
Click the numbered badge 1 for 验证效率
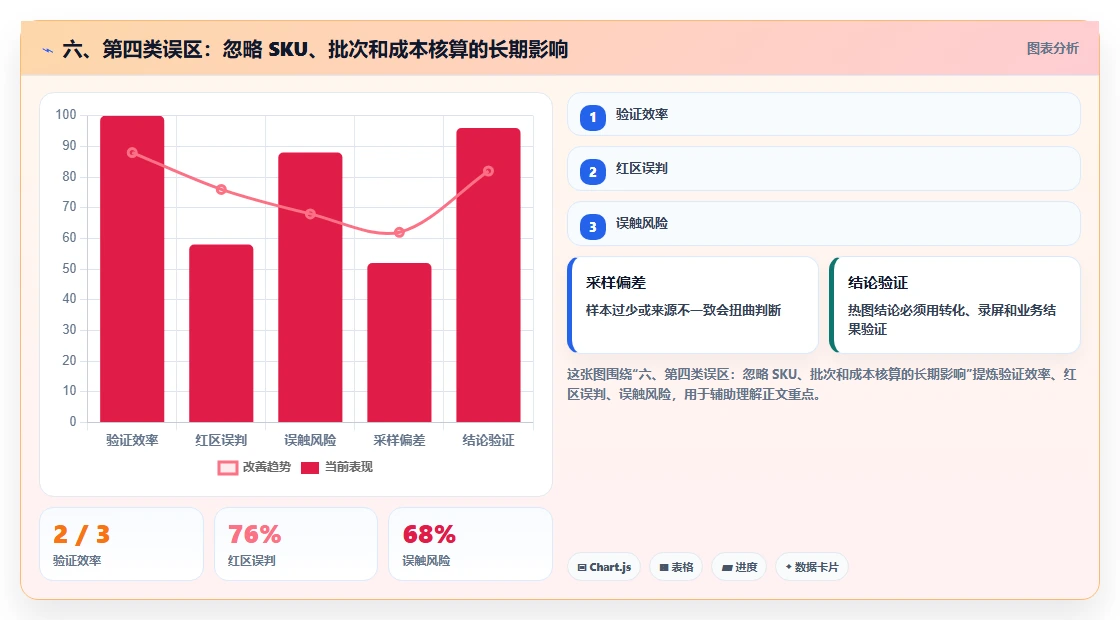pos(592,117)
